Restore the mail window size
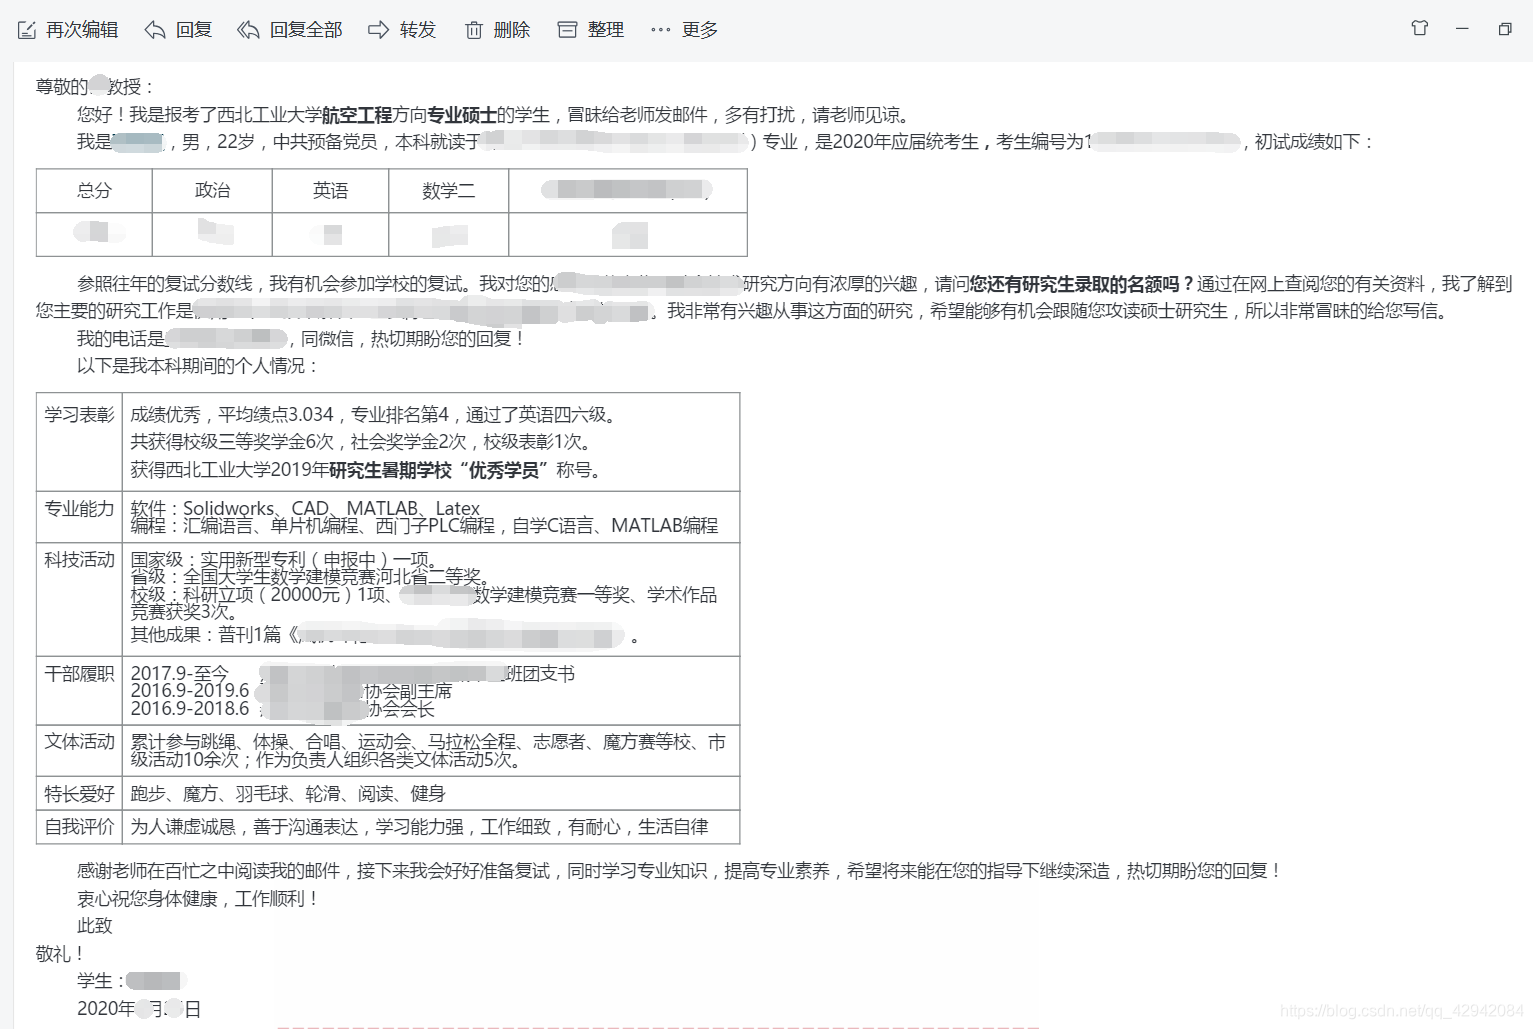1533x1029 pixels. point(1505,29)
